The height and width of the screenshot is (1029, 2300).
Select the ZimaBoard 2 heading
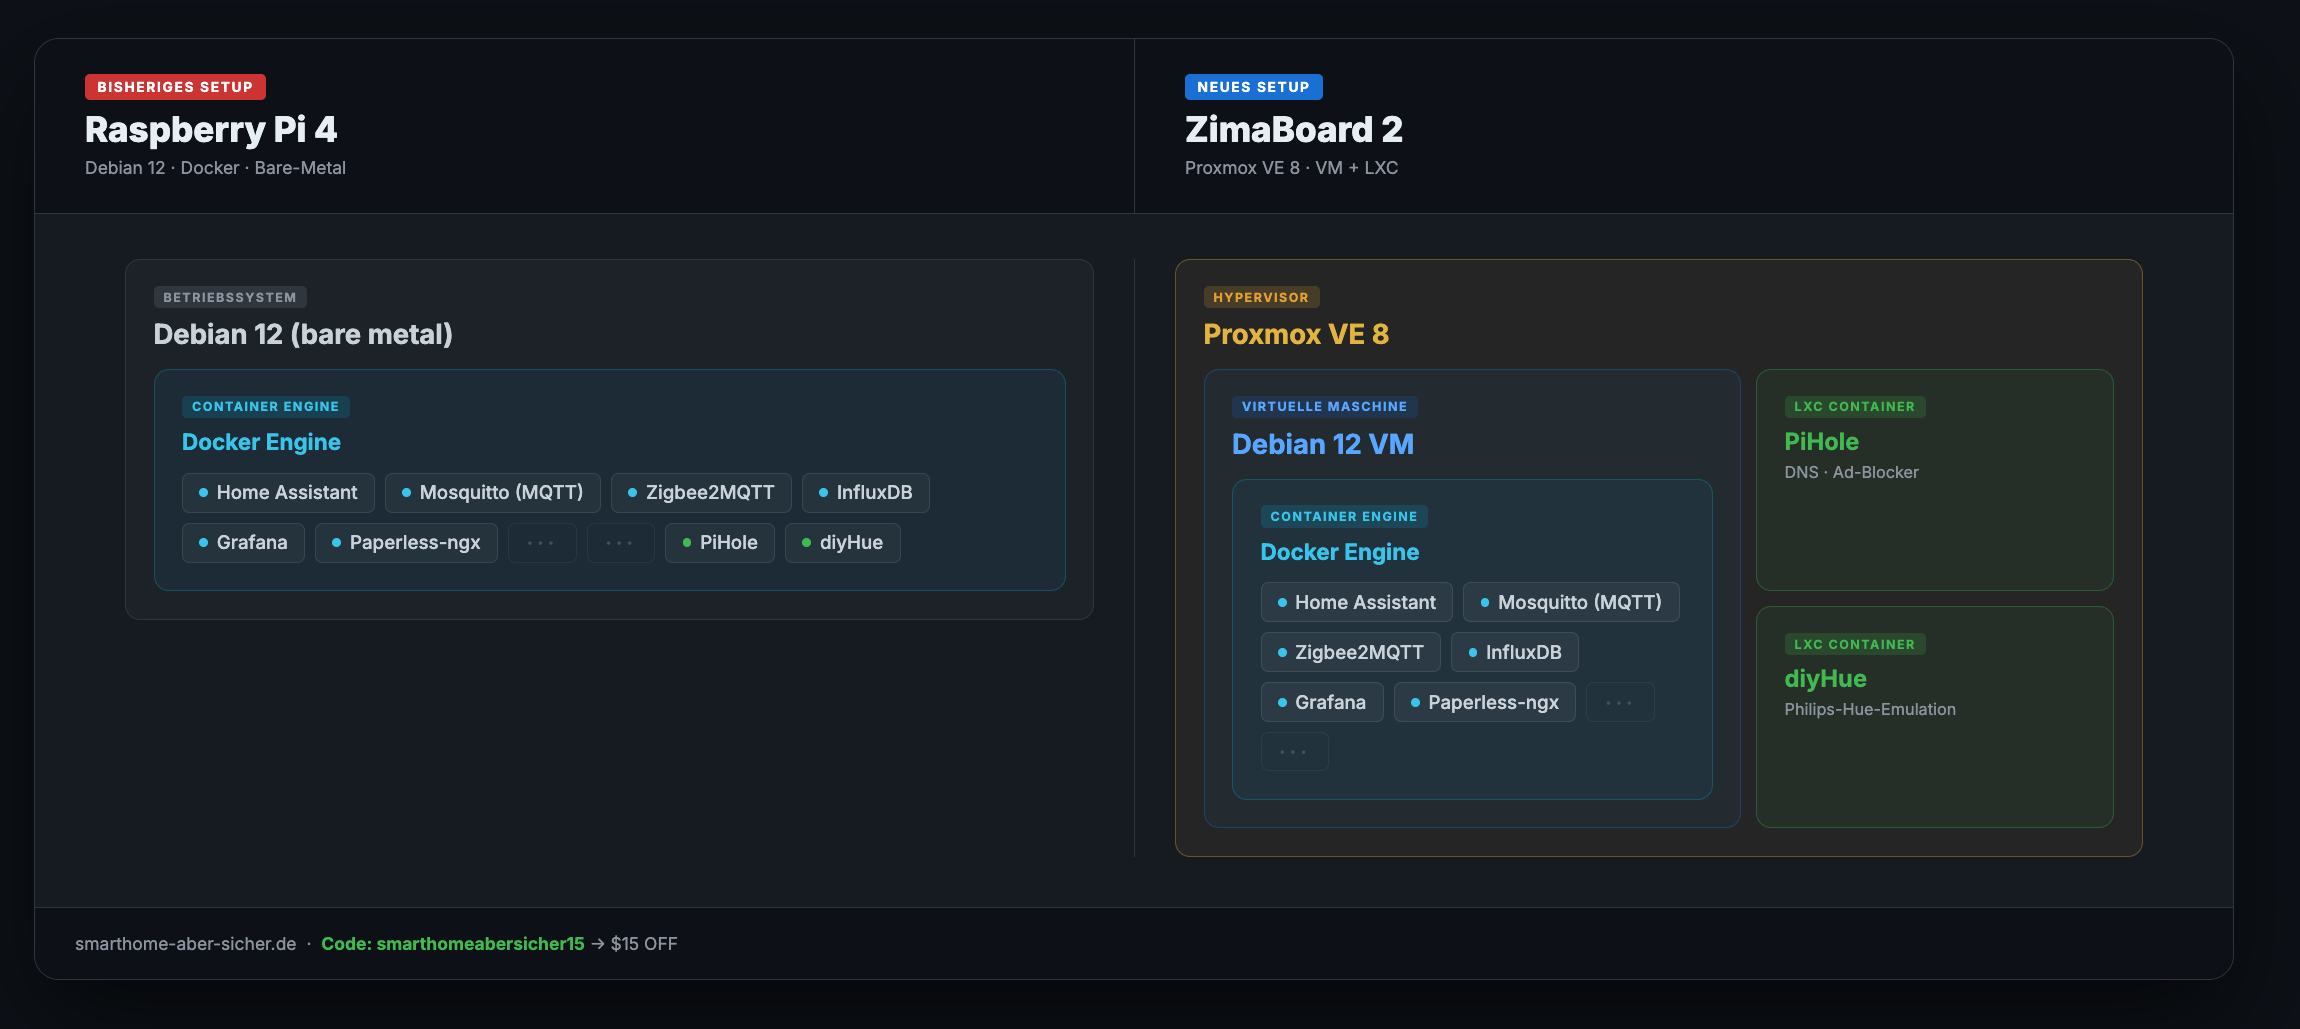pos(1294,129)
